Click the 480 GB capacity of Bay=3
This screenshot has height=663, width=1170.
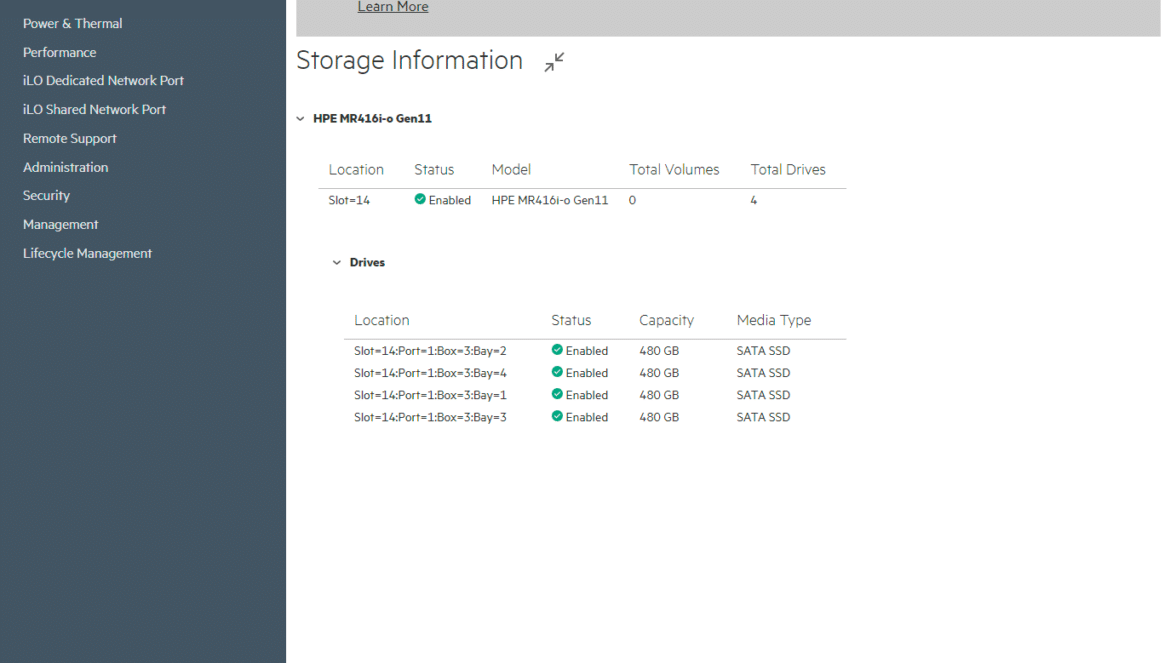pos(659,417)
